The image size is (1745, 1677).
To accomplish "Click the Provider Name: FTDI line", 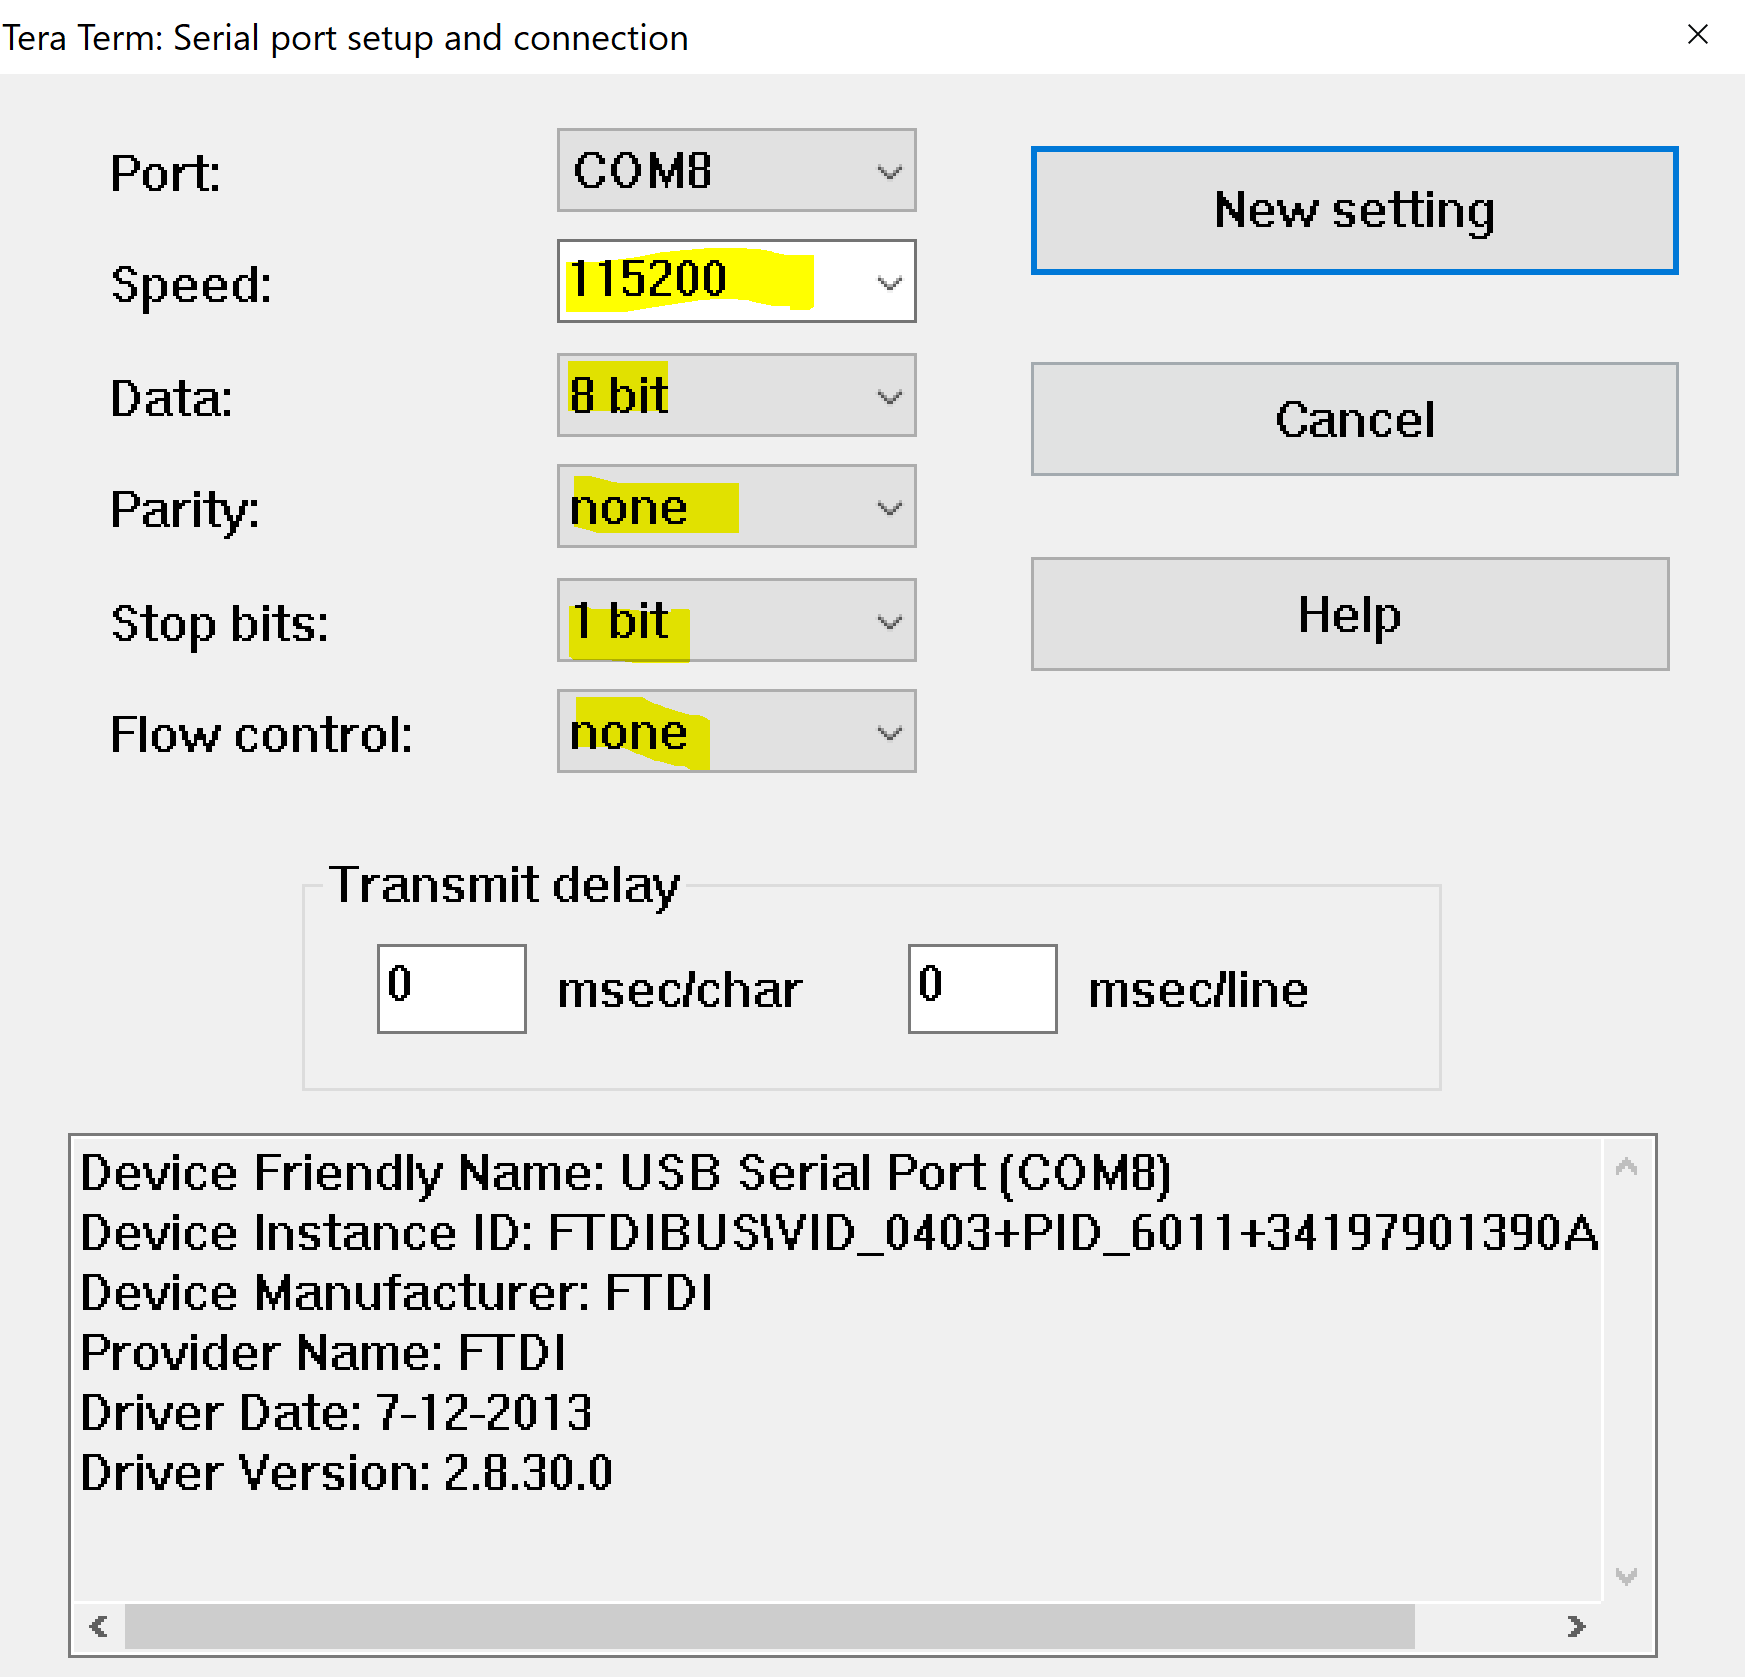I will 323,1353.
